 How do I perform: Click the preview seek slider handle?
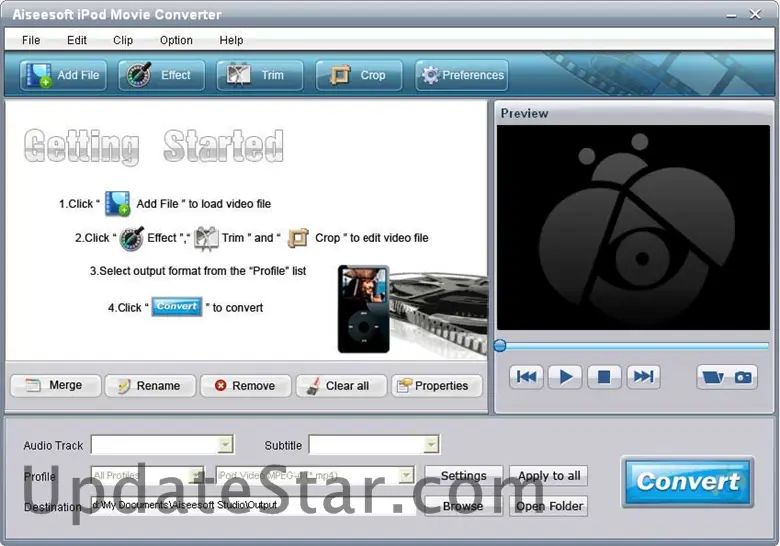click(500, 346)
